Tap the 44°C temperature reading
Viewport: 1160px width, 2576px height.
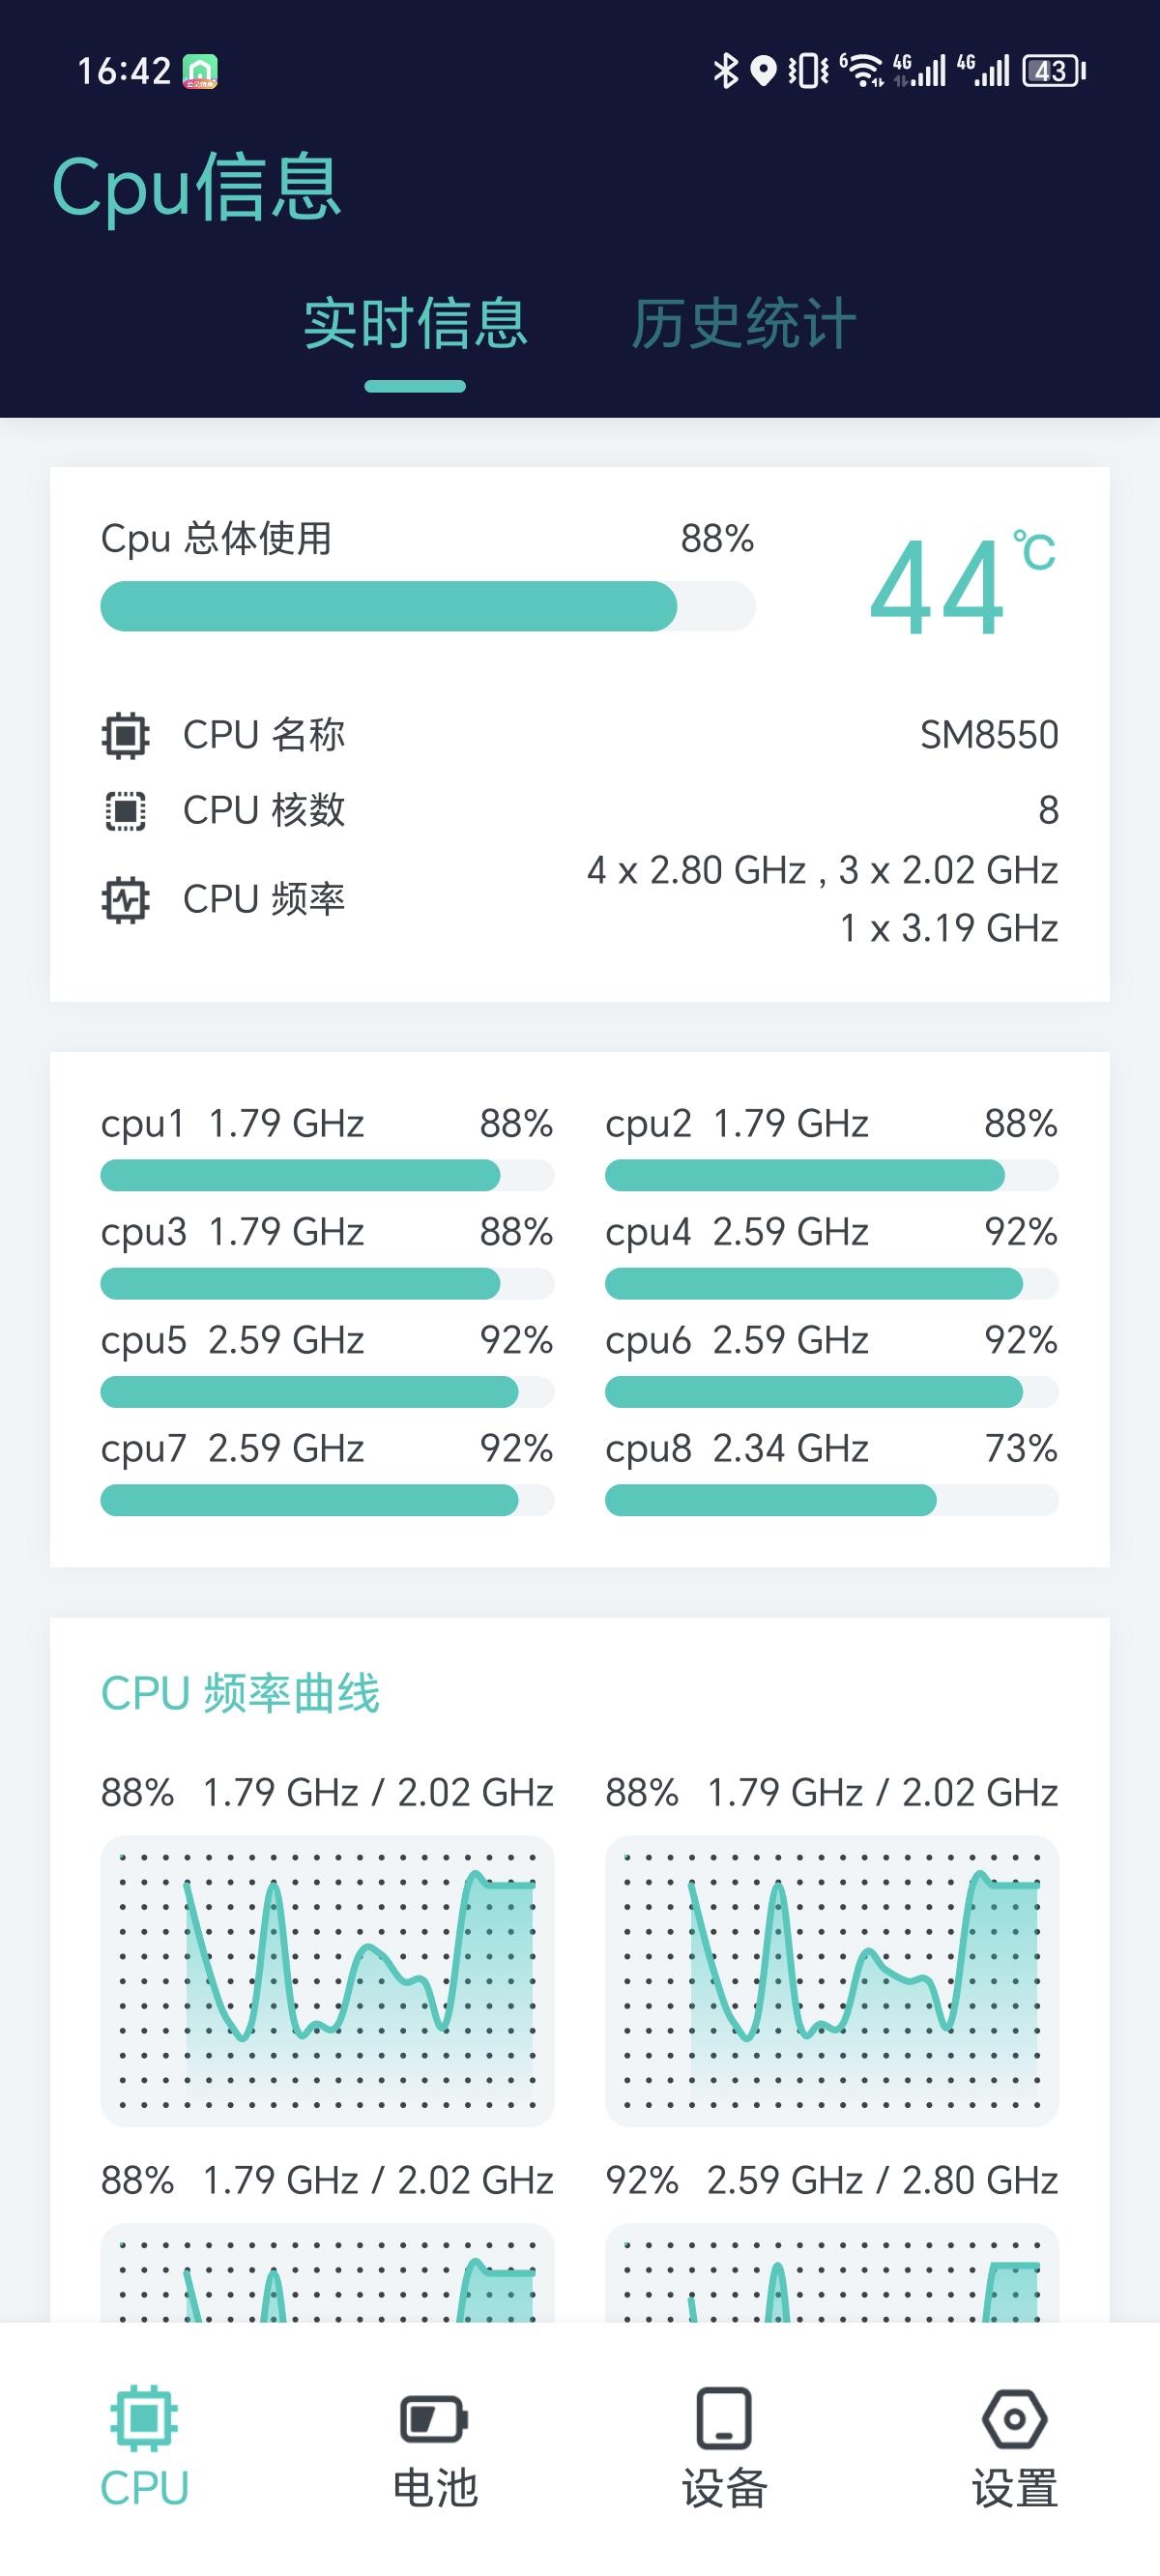click(x=962, y=585)
